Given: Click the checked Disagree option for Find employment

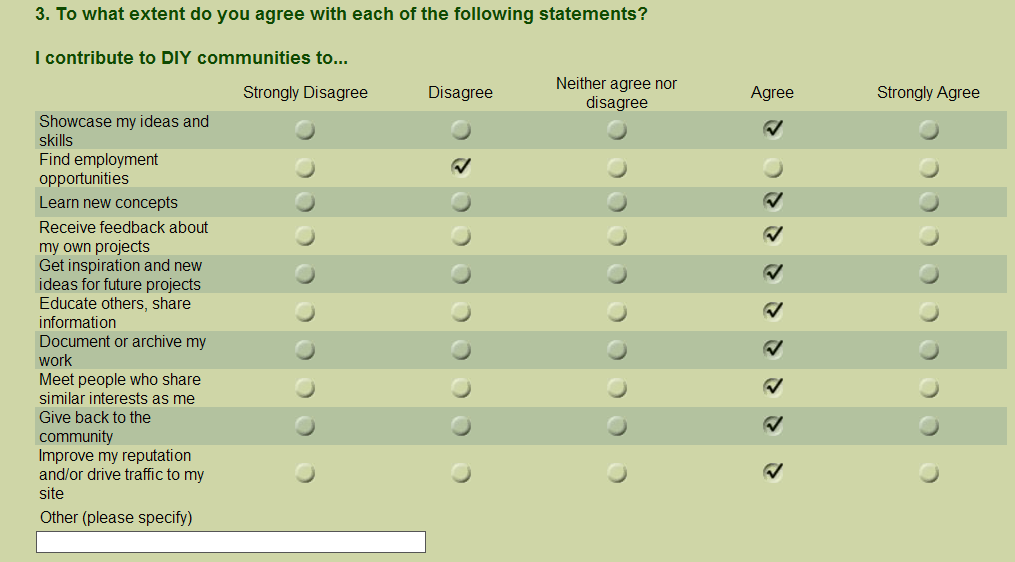Looking at the screenshot, I should pos(461,167).
